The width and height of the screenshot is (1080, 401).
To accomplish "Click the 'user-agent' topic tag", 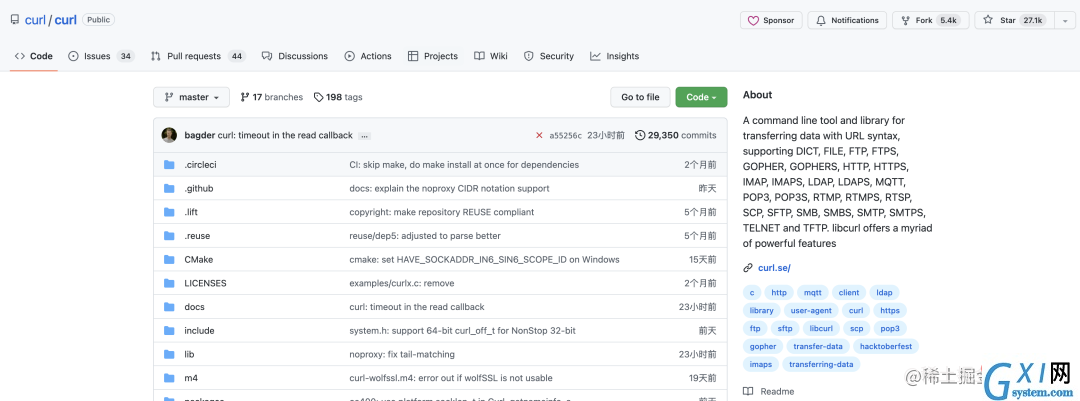I will pyautogui.click(x=811, y=311).
